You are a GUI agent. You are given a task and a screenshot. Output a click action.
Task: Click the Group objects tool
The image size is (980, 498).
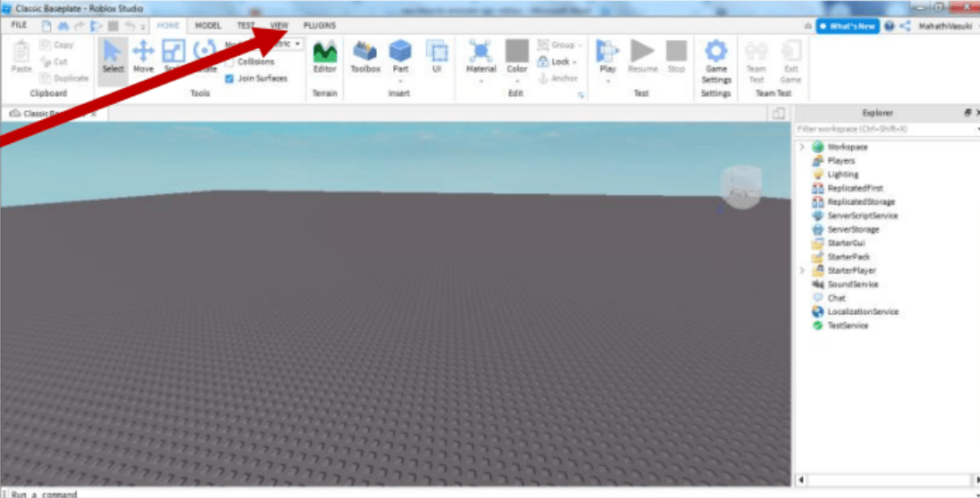[559, 45]
